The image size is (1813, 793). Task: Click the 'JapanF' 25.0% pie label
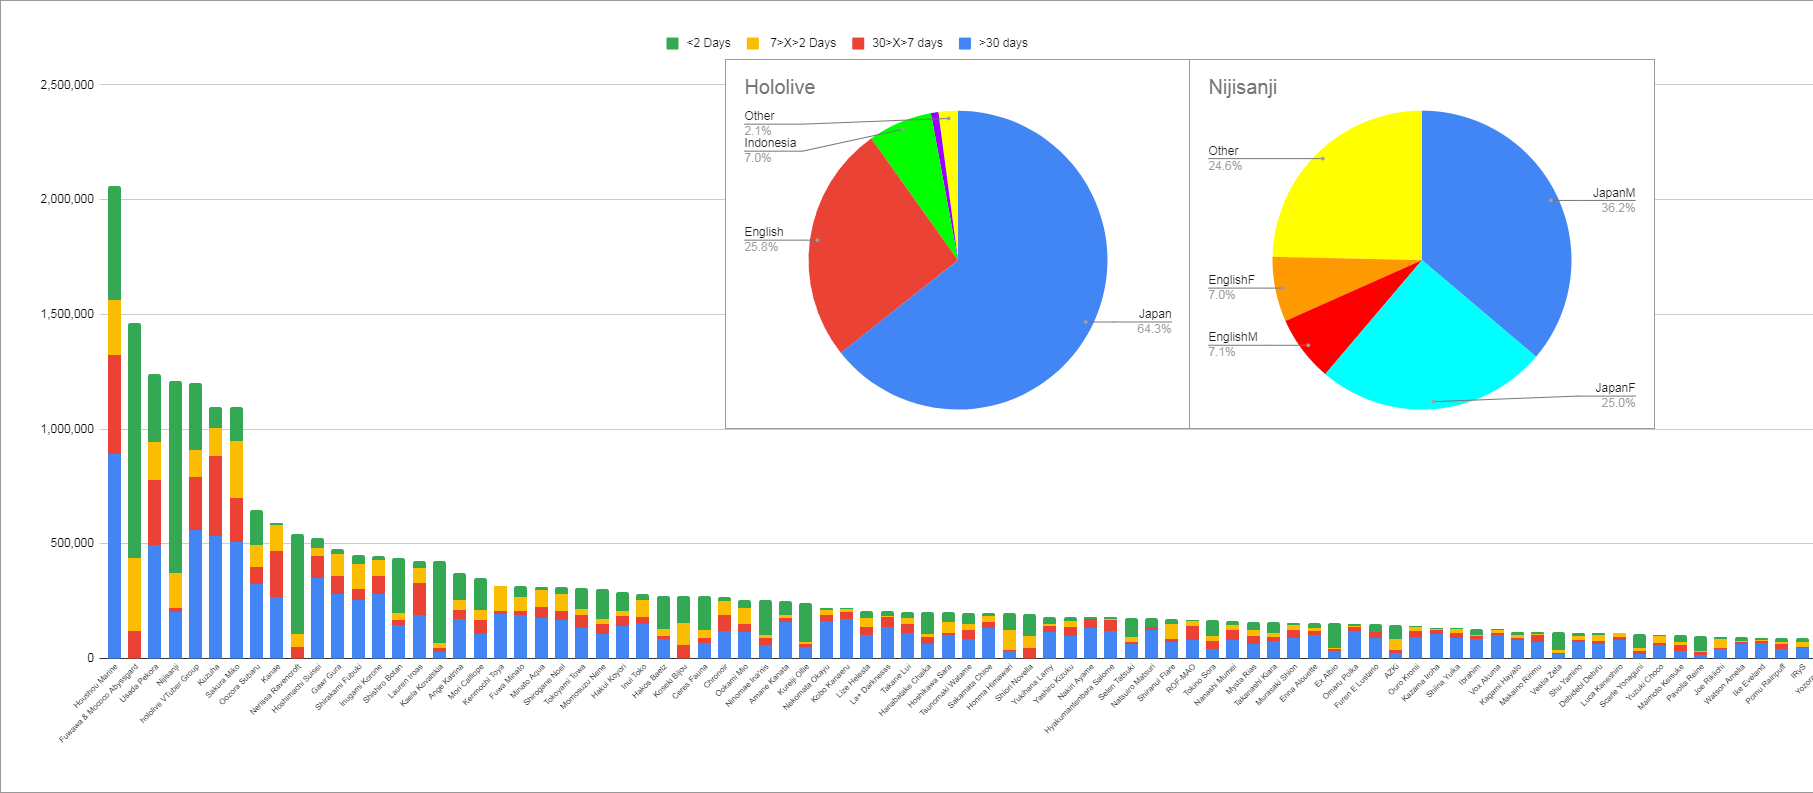coord(1615,395)
